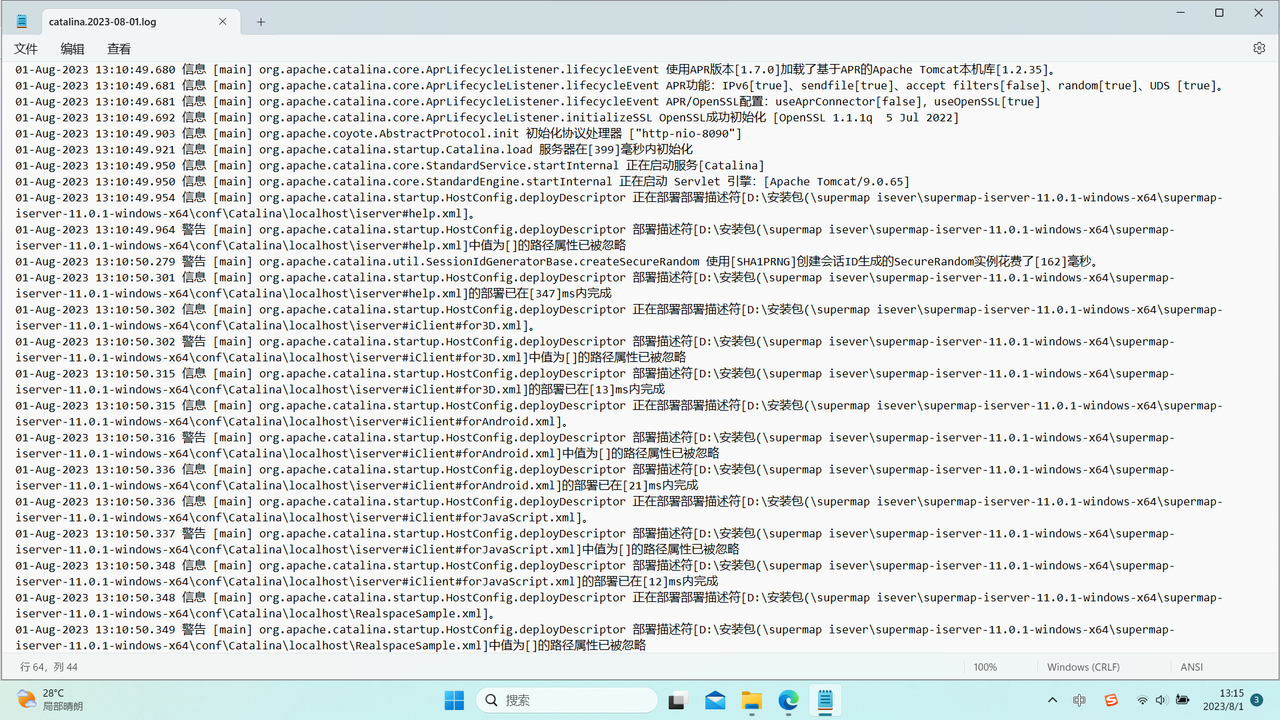The image size is (1280, 720).
Task: Click the text "http-nio-8090" in the log
Action: (687, 134)
